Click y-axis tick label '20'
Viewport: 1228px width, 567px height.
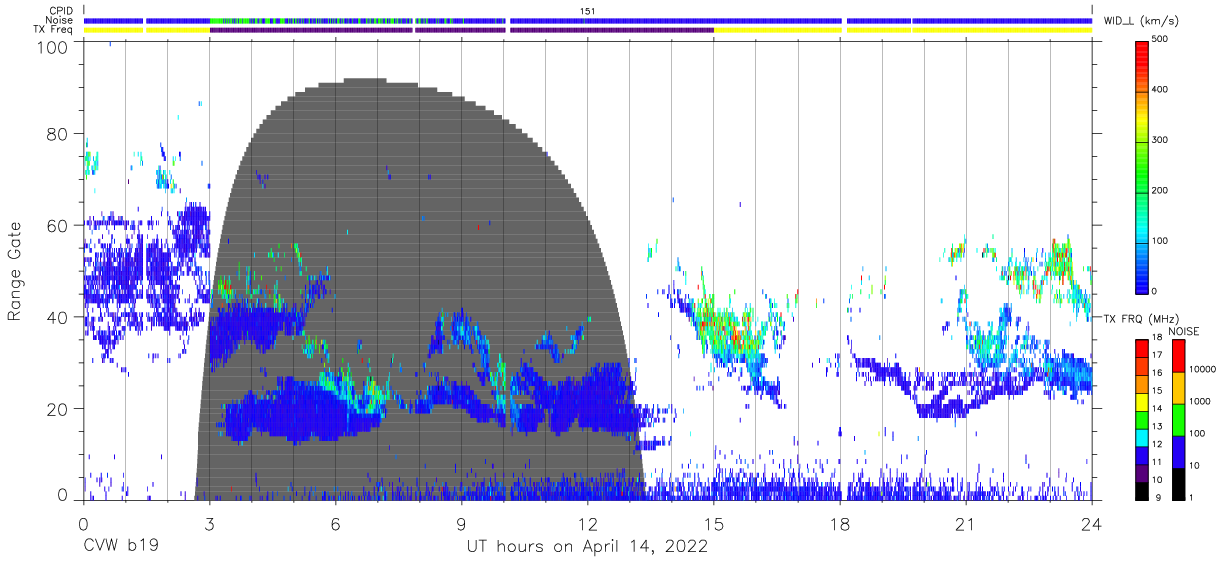[x=59, y=408]
